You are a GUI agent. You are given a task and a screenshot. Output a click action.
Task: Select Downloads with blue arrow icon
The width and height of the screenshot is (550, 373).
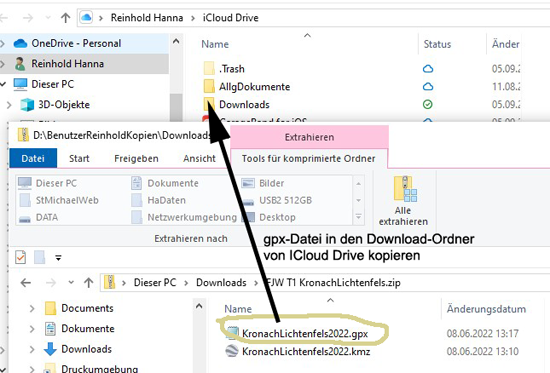tap(78, 349)
